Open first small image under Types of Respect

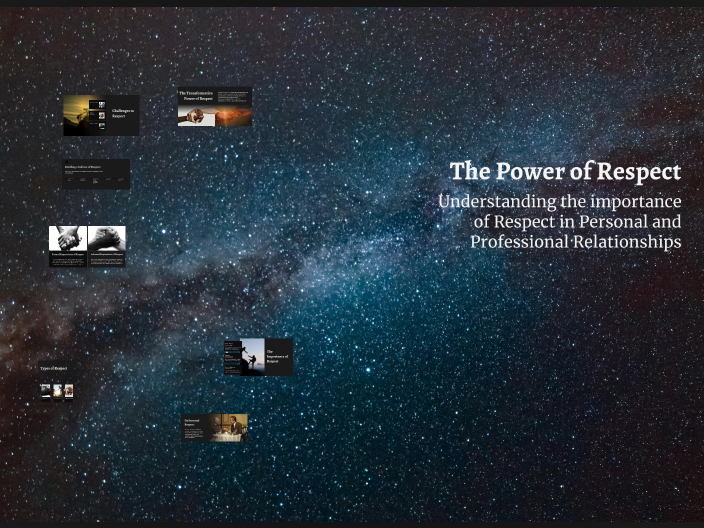point(46,391)
